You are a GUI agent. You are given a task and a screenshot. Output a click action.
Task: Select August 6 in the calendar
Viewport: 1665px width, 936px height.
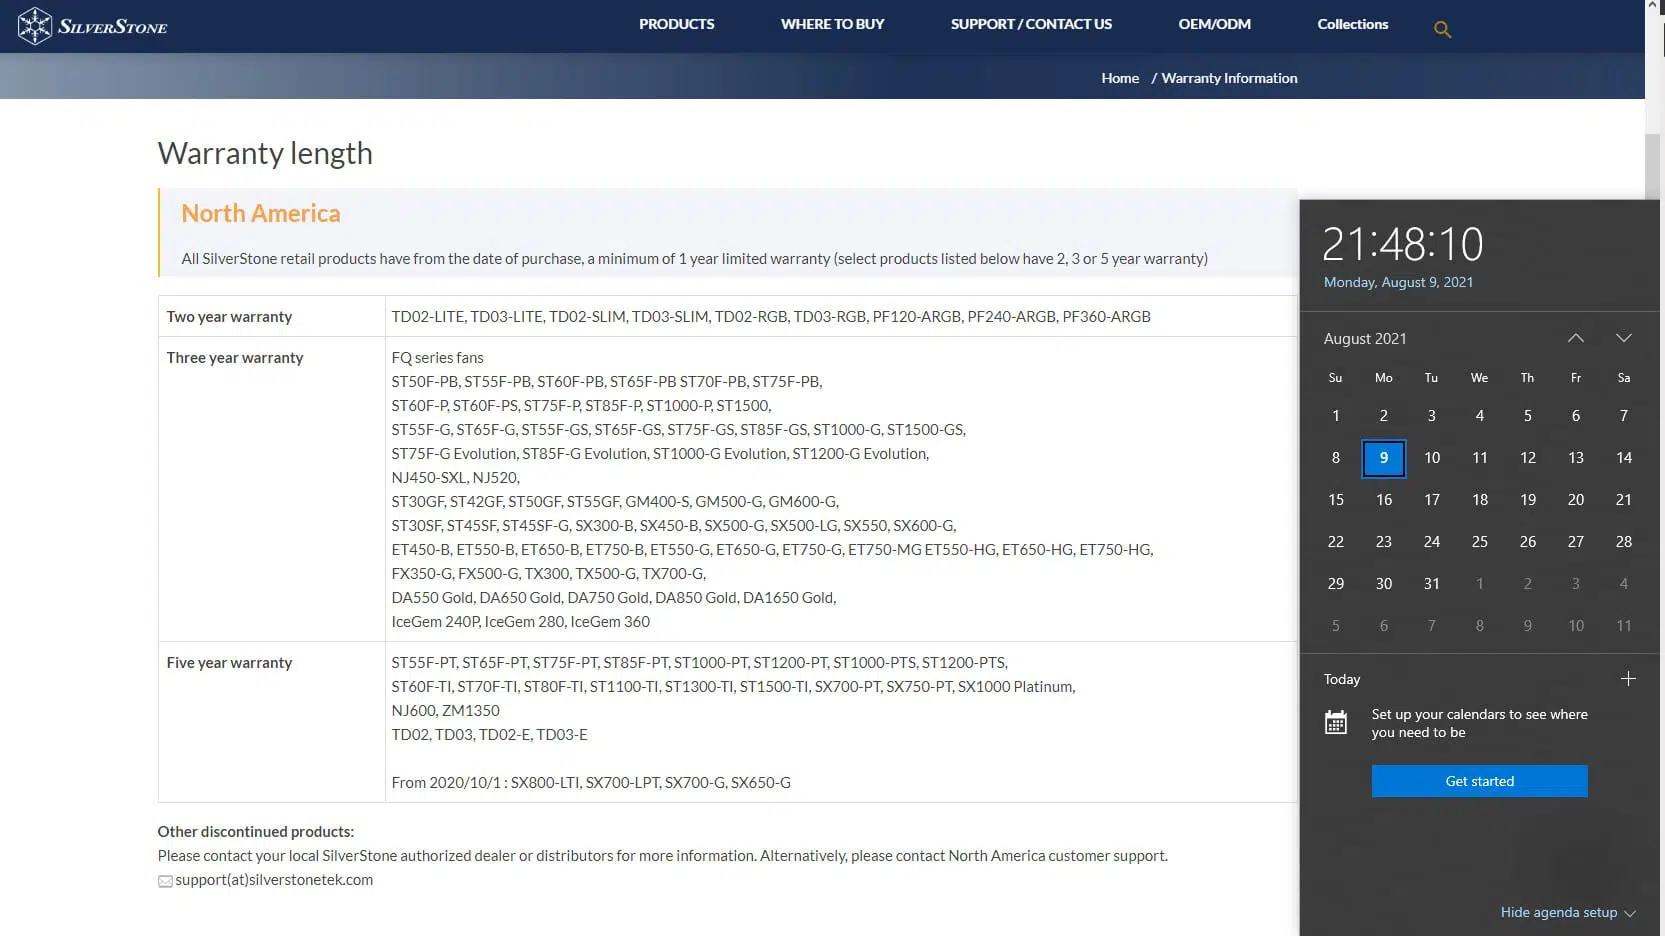click(x=1576, y=416)
